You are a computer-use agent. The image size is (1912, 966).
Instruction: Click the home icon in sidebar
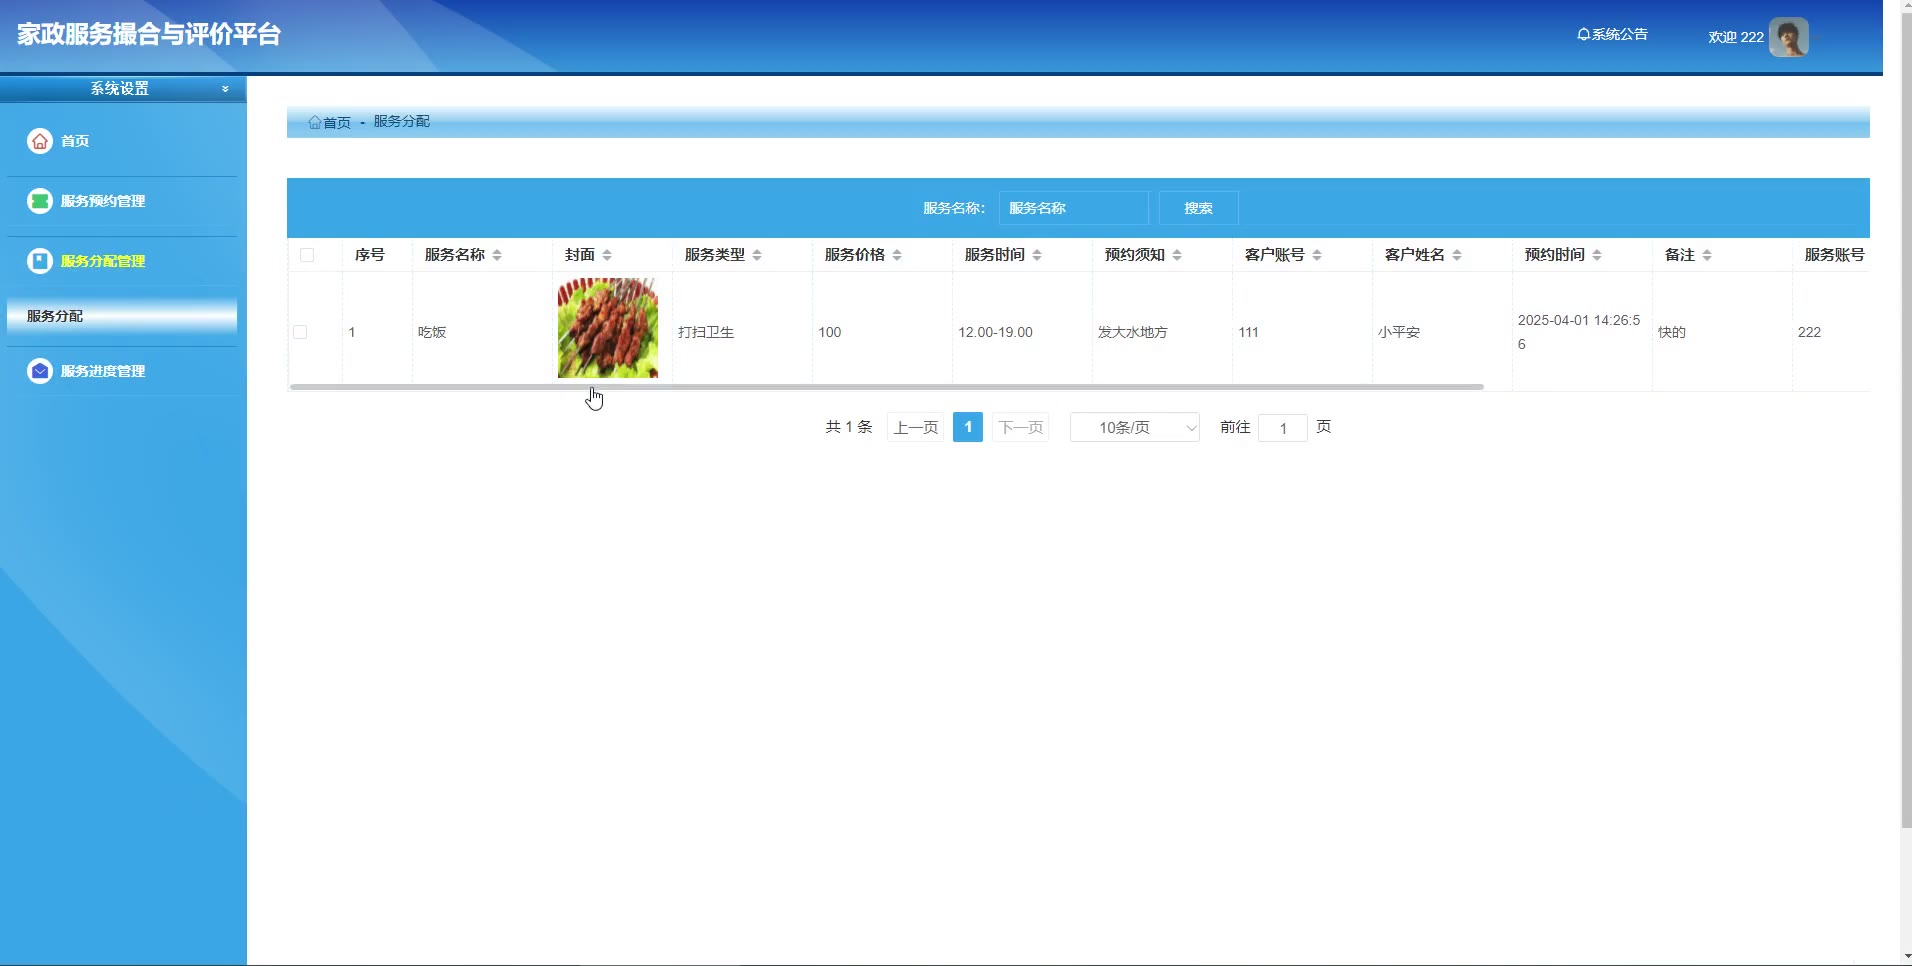point(39,141)
